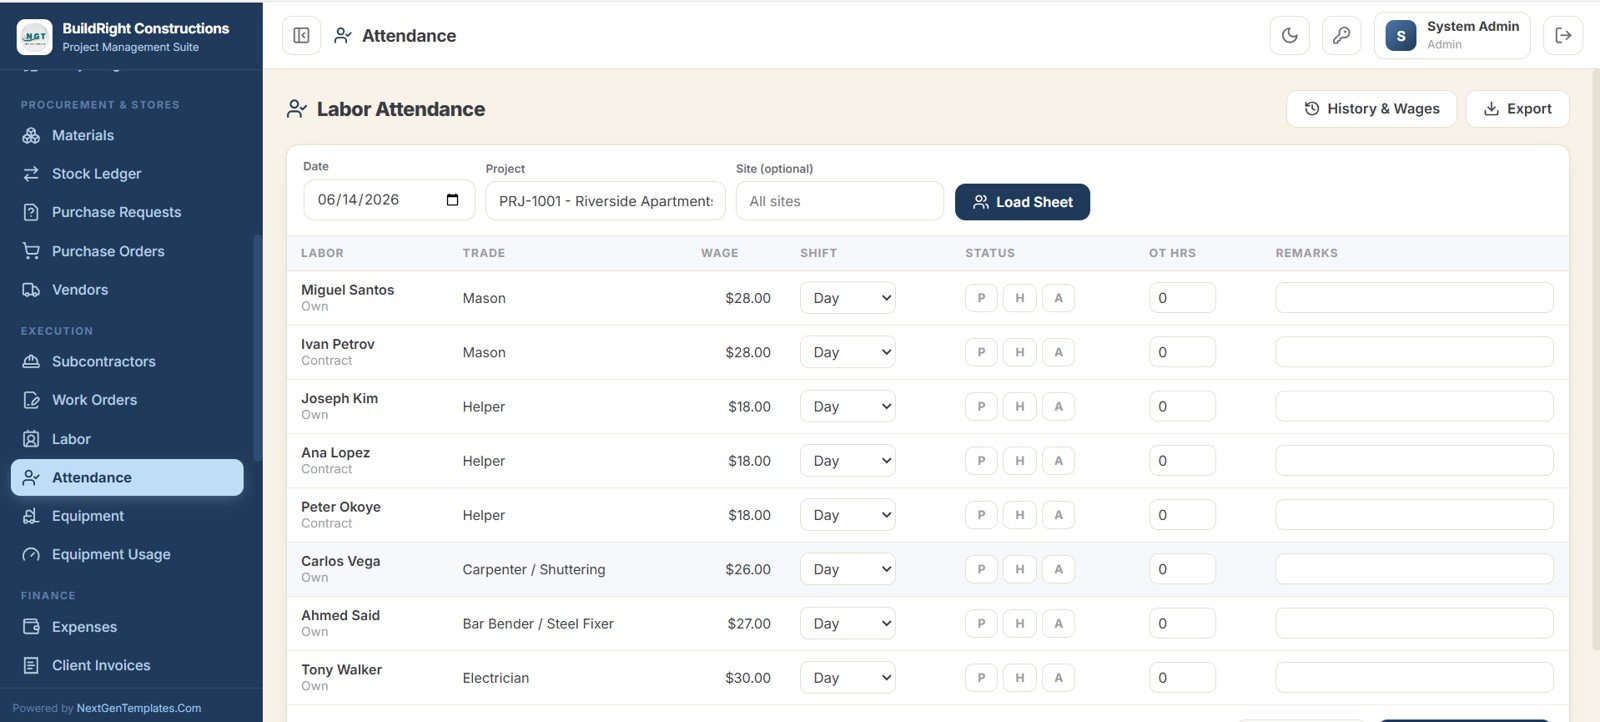Click the Date field 06/14/2026
Screen dimensions: 1600x722
[x=389, y=200]
